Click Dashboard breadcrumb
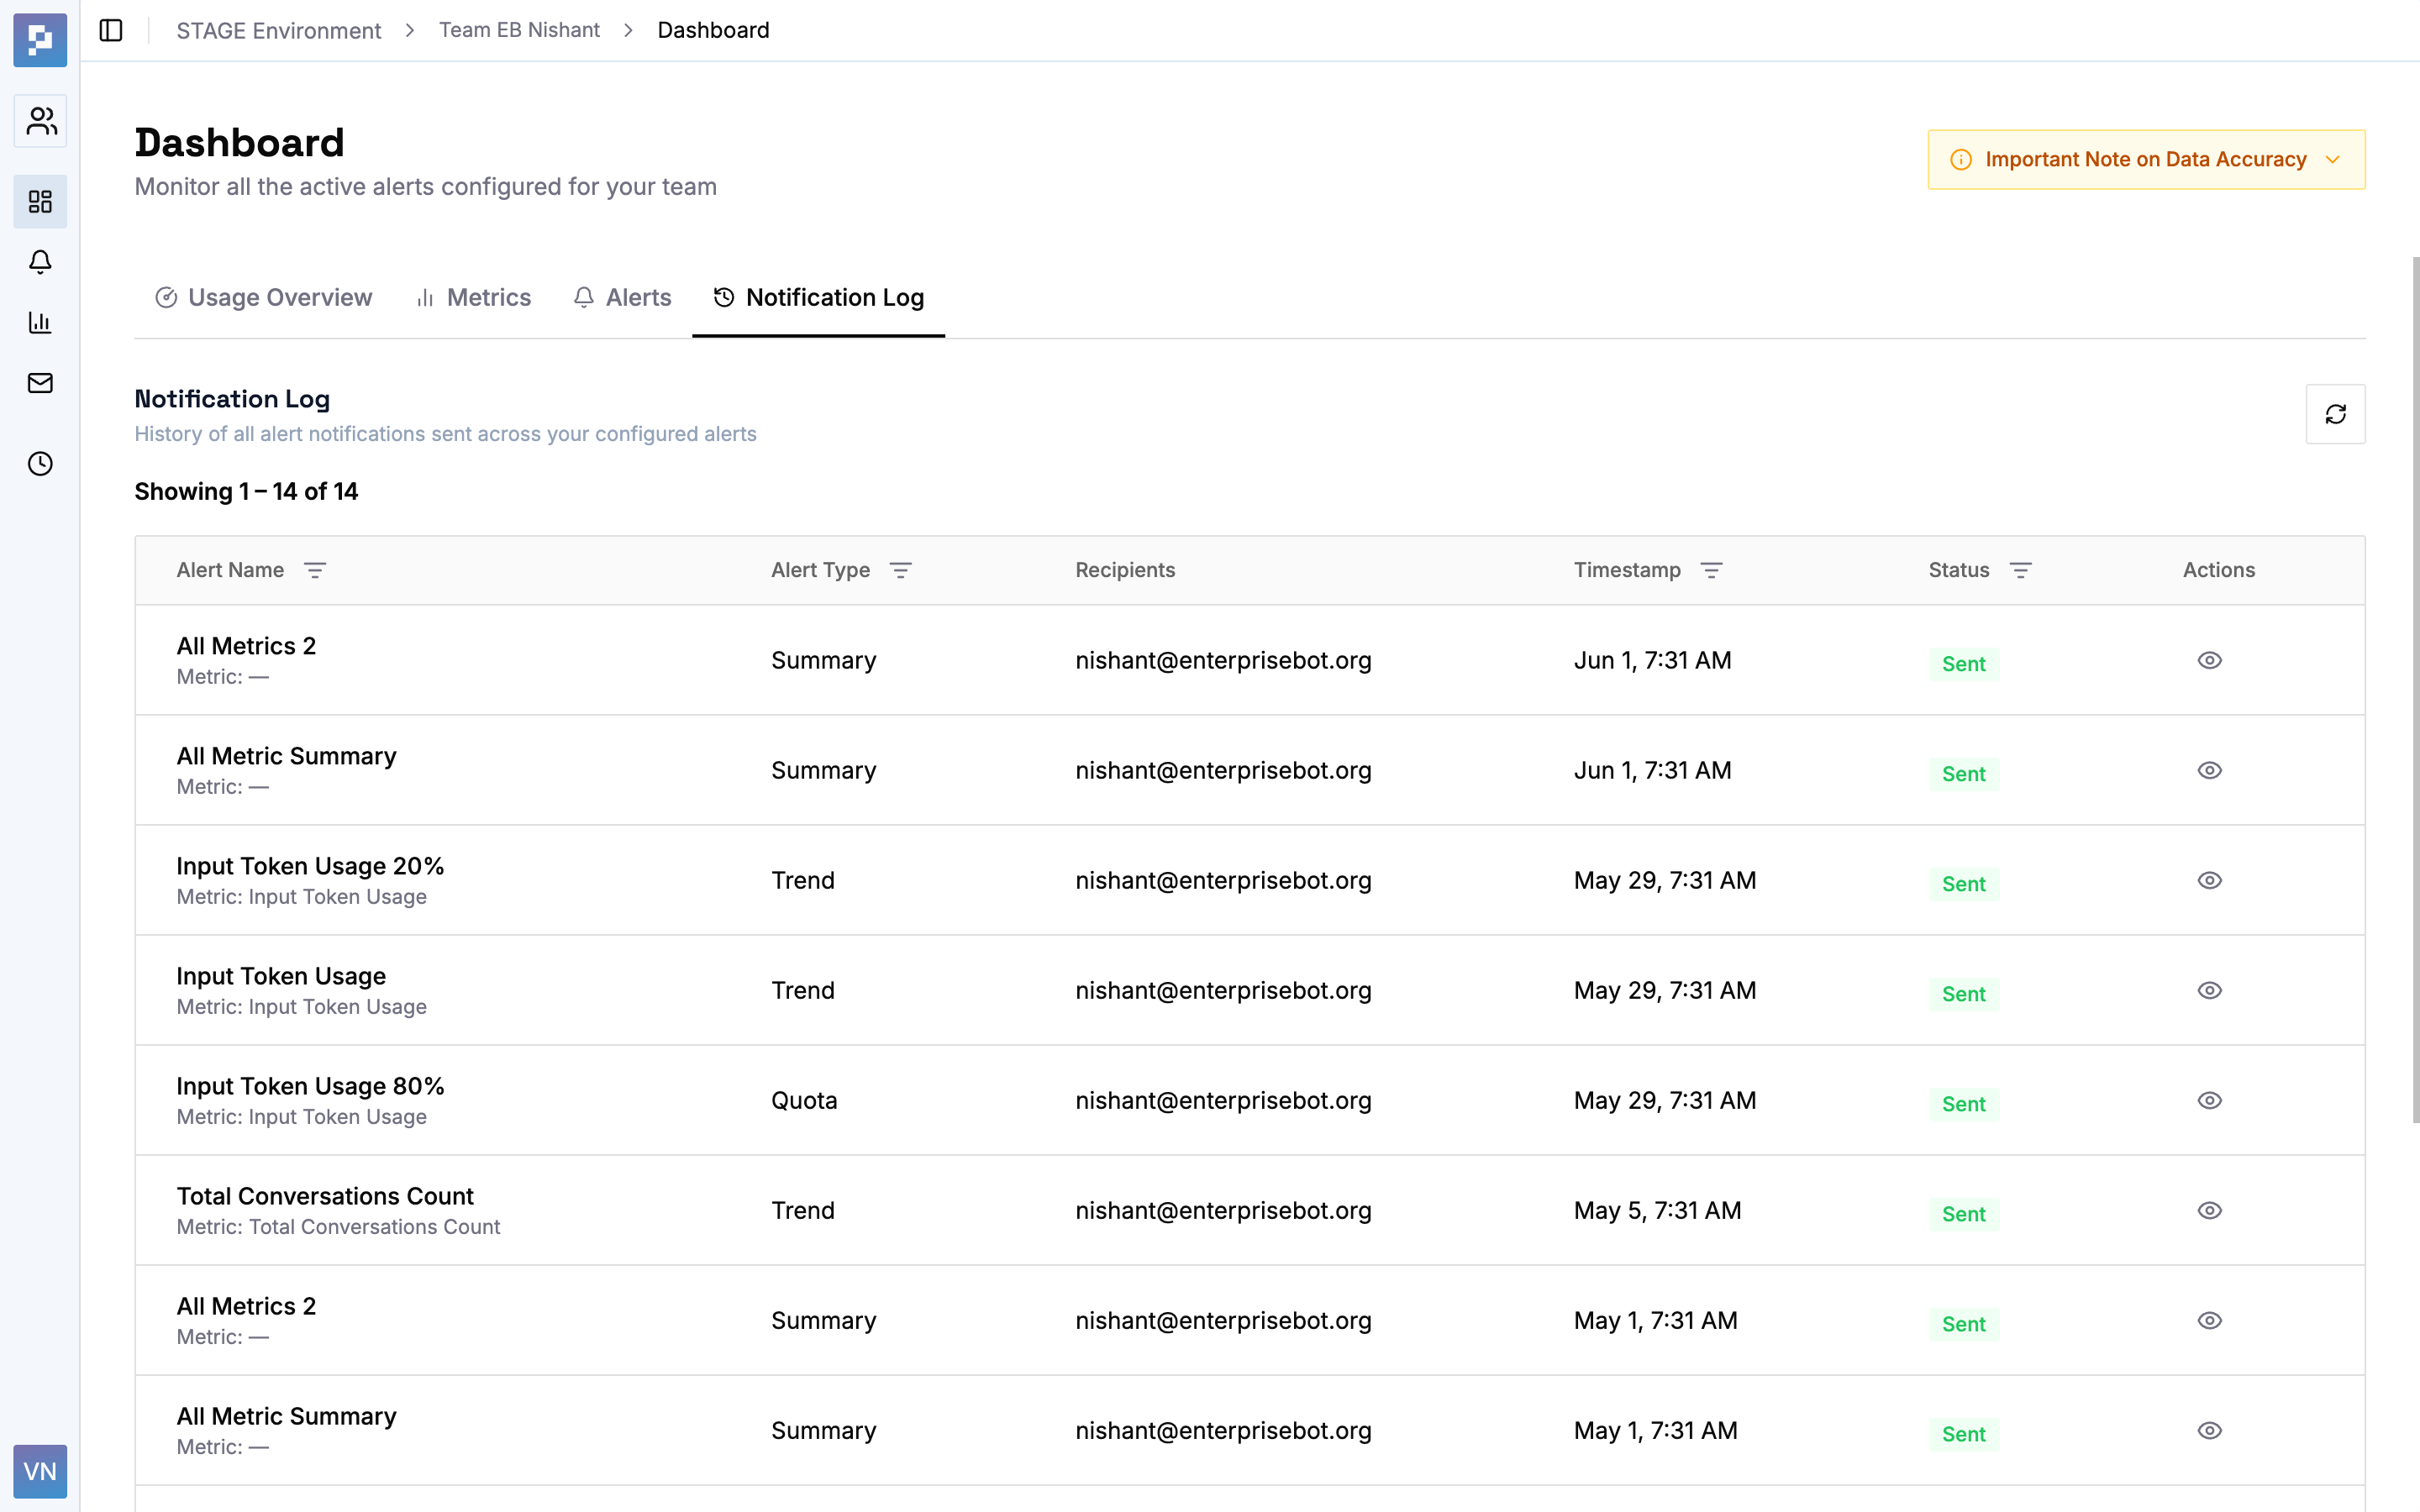This screenshot has width=2420, height=1512. click(x=713, y=30)
